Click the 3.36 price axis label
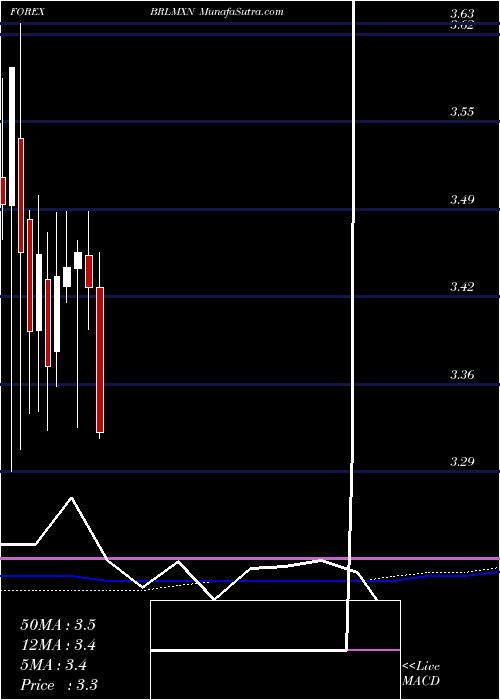 (462, 374)
